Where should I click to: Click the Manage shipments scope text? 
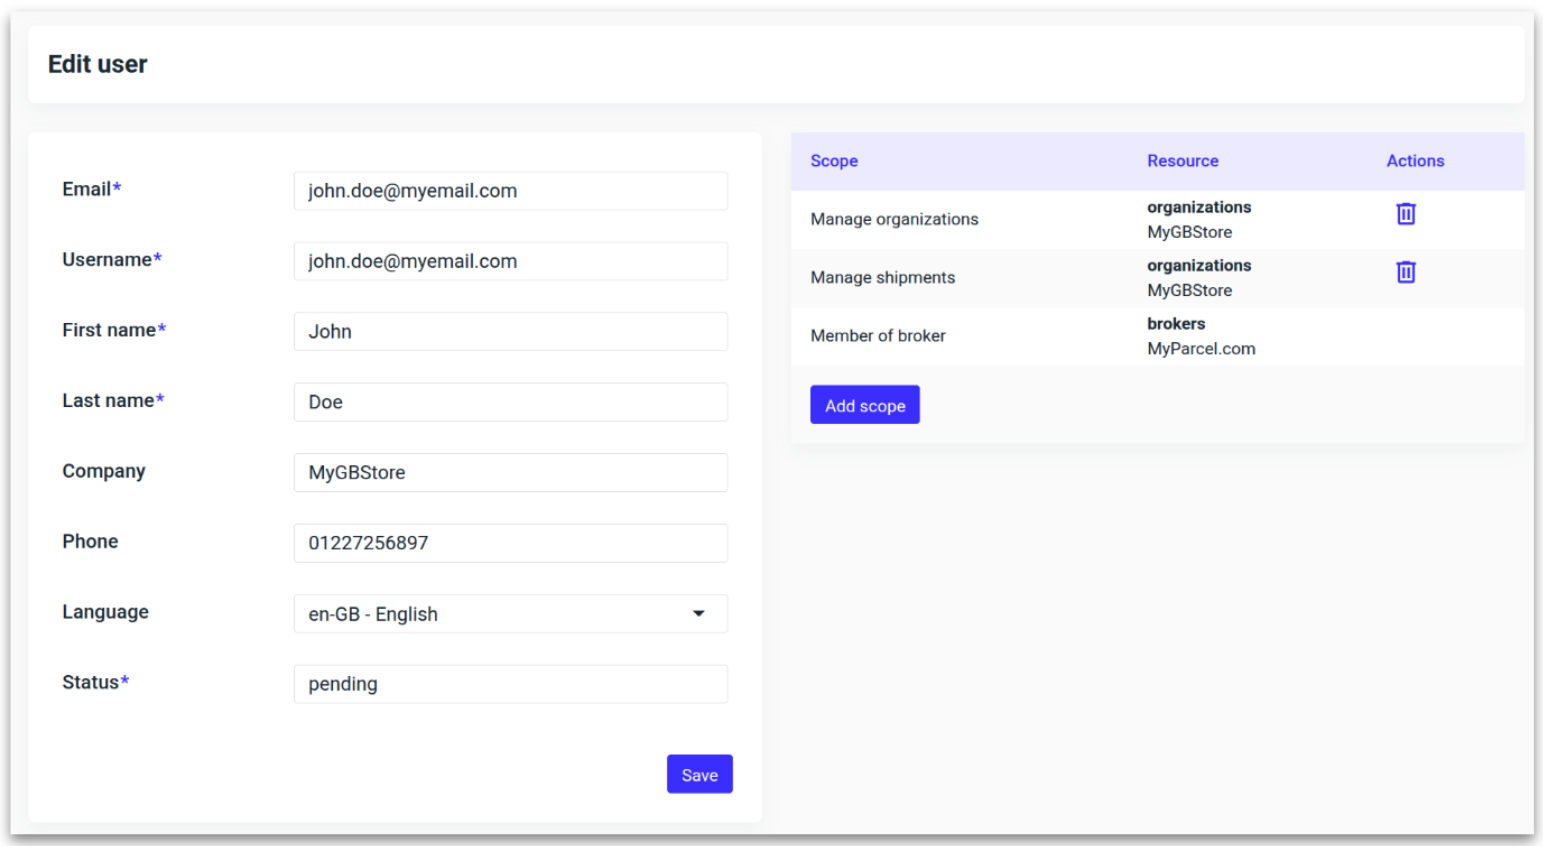click(882, 278)
